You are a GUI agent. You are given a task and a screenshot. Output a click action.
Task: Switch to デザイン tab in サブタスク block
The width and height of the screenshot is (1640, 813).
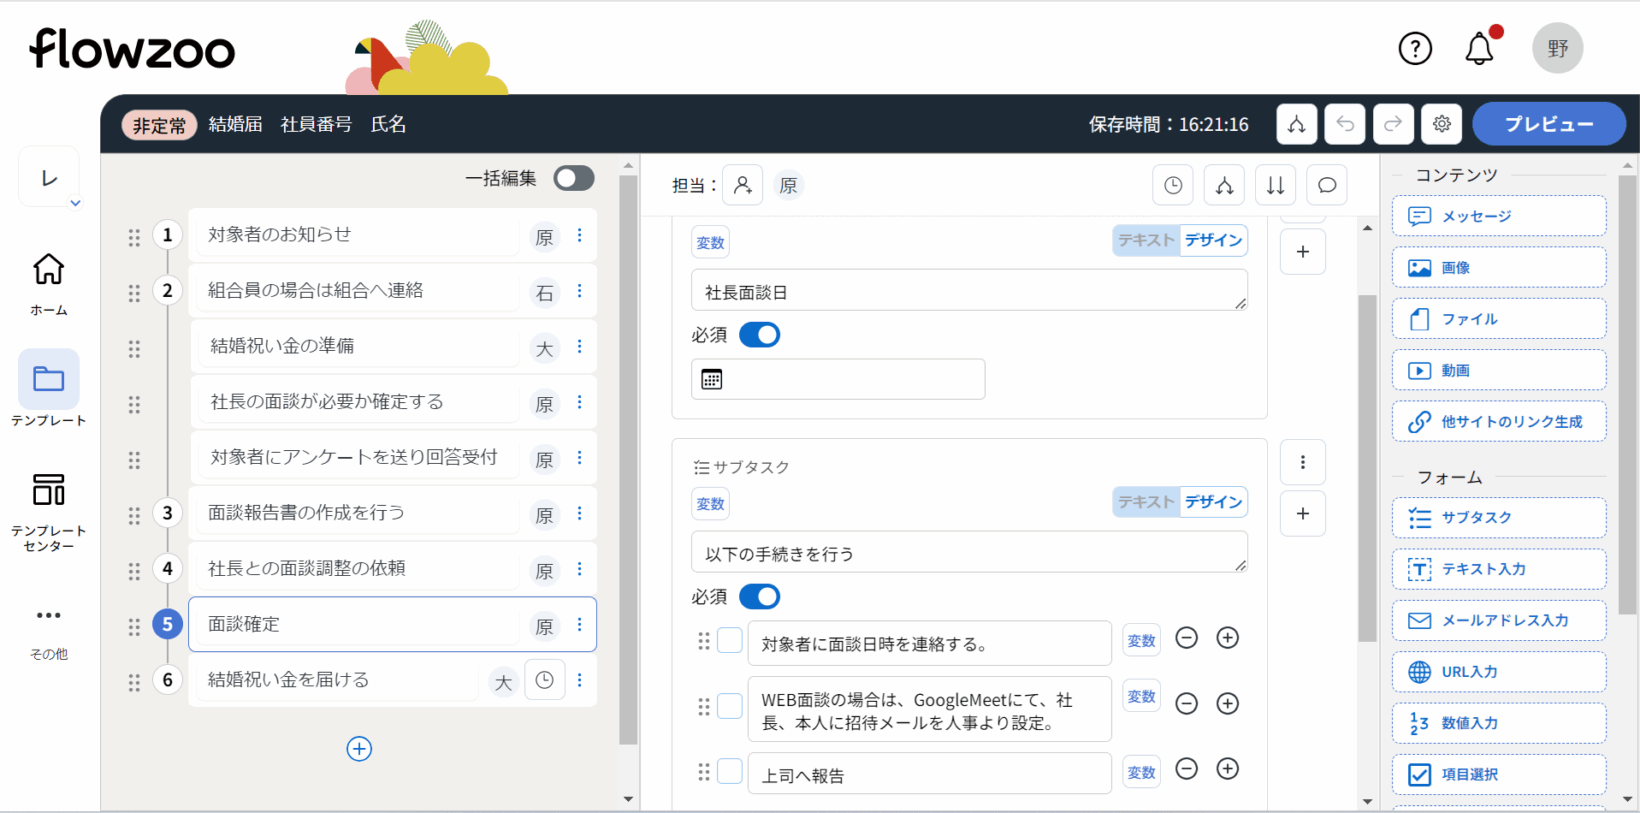point(1213,502)
